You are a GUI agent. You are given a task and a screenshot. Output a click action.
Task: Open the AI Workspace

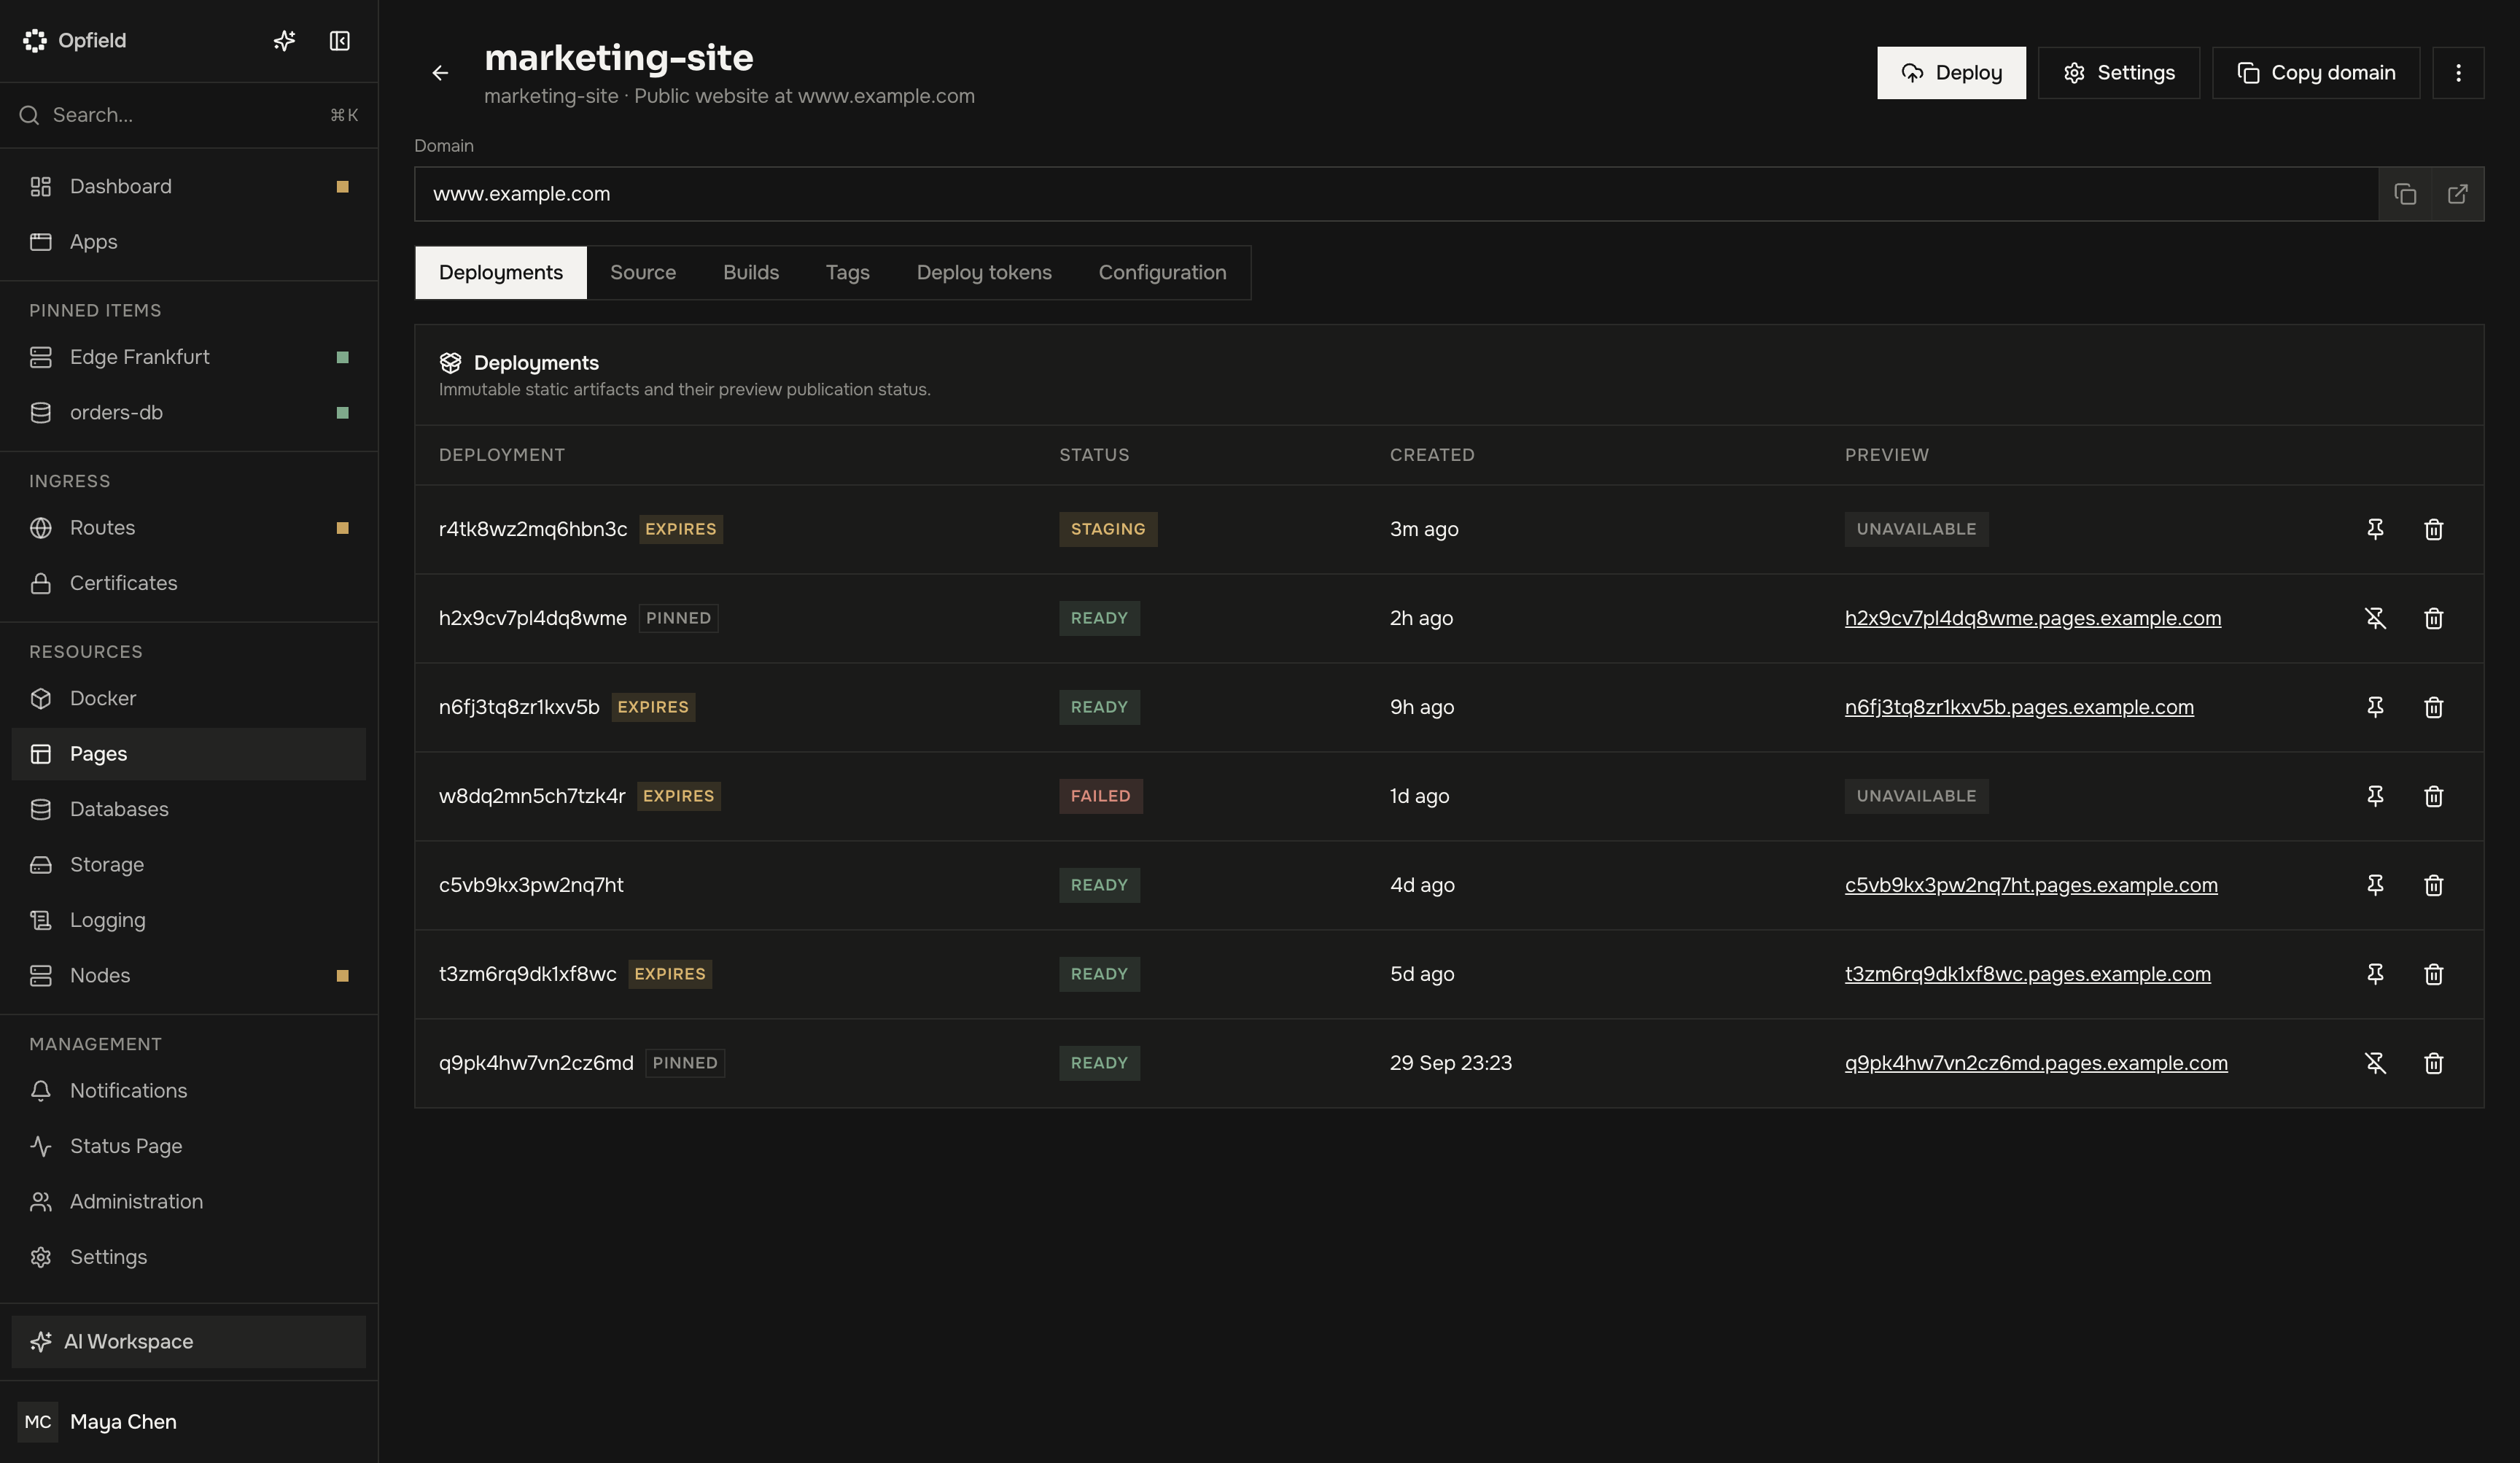point(189,1342)
